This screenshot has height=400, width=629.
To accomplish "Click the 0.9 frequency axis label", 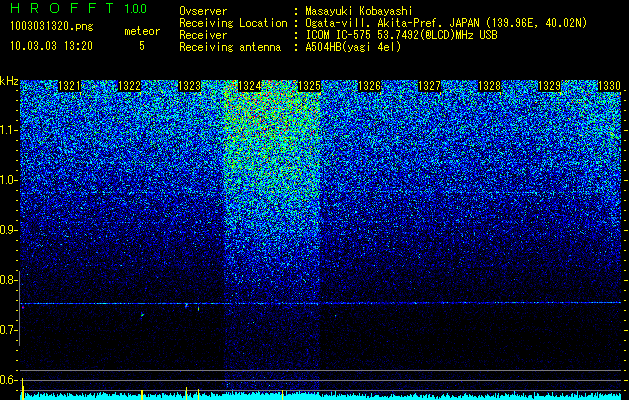I will coord(9,230).
